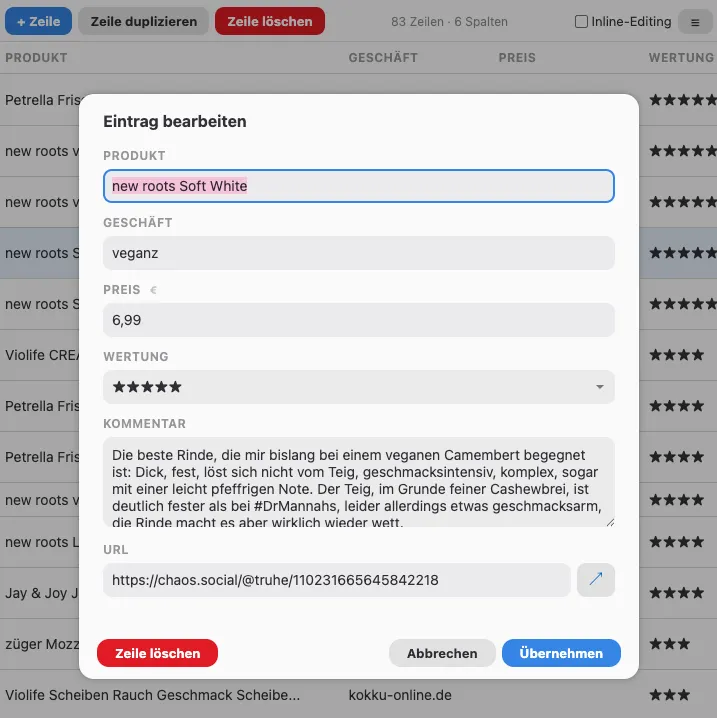Click the URL field with chaos.social link

(336, 580)
